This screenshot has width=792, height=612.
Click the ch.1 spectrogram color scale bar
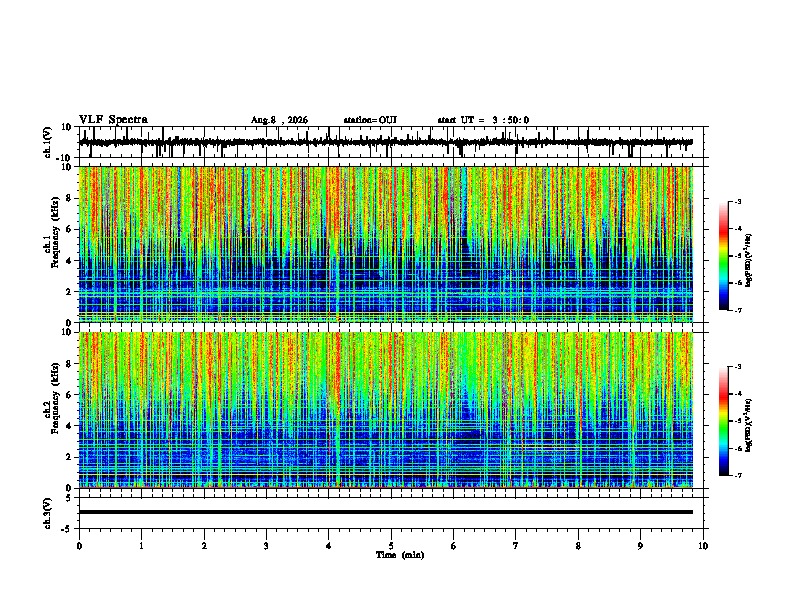[x=724, y=256]
